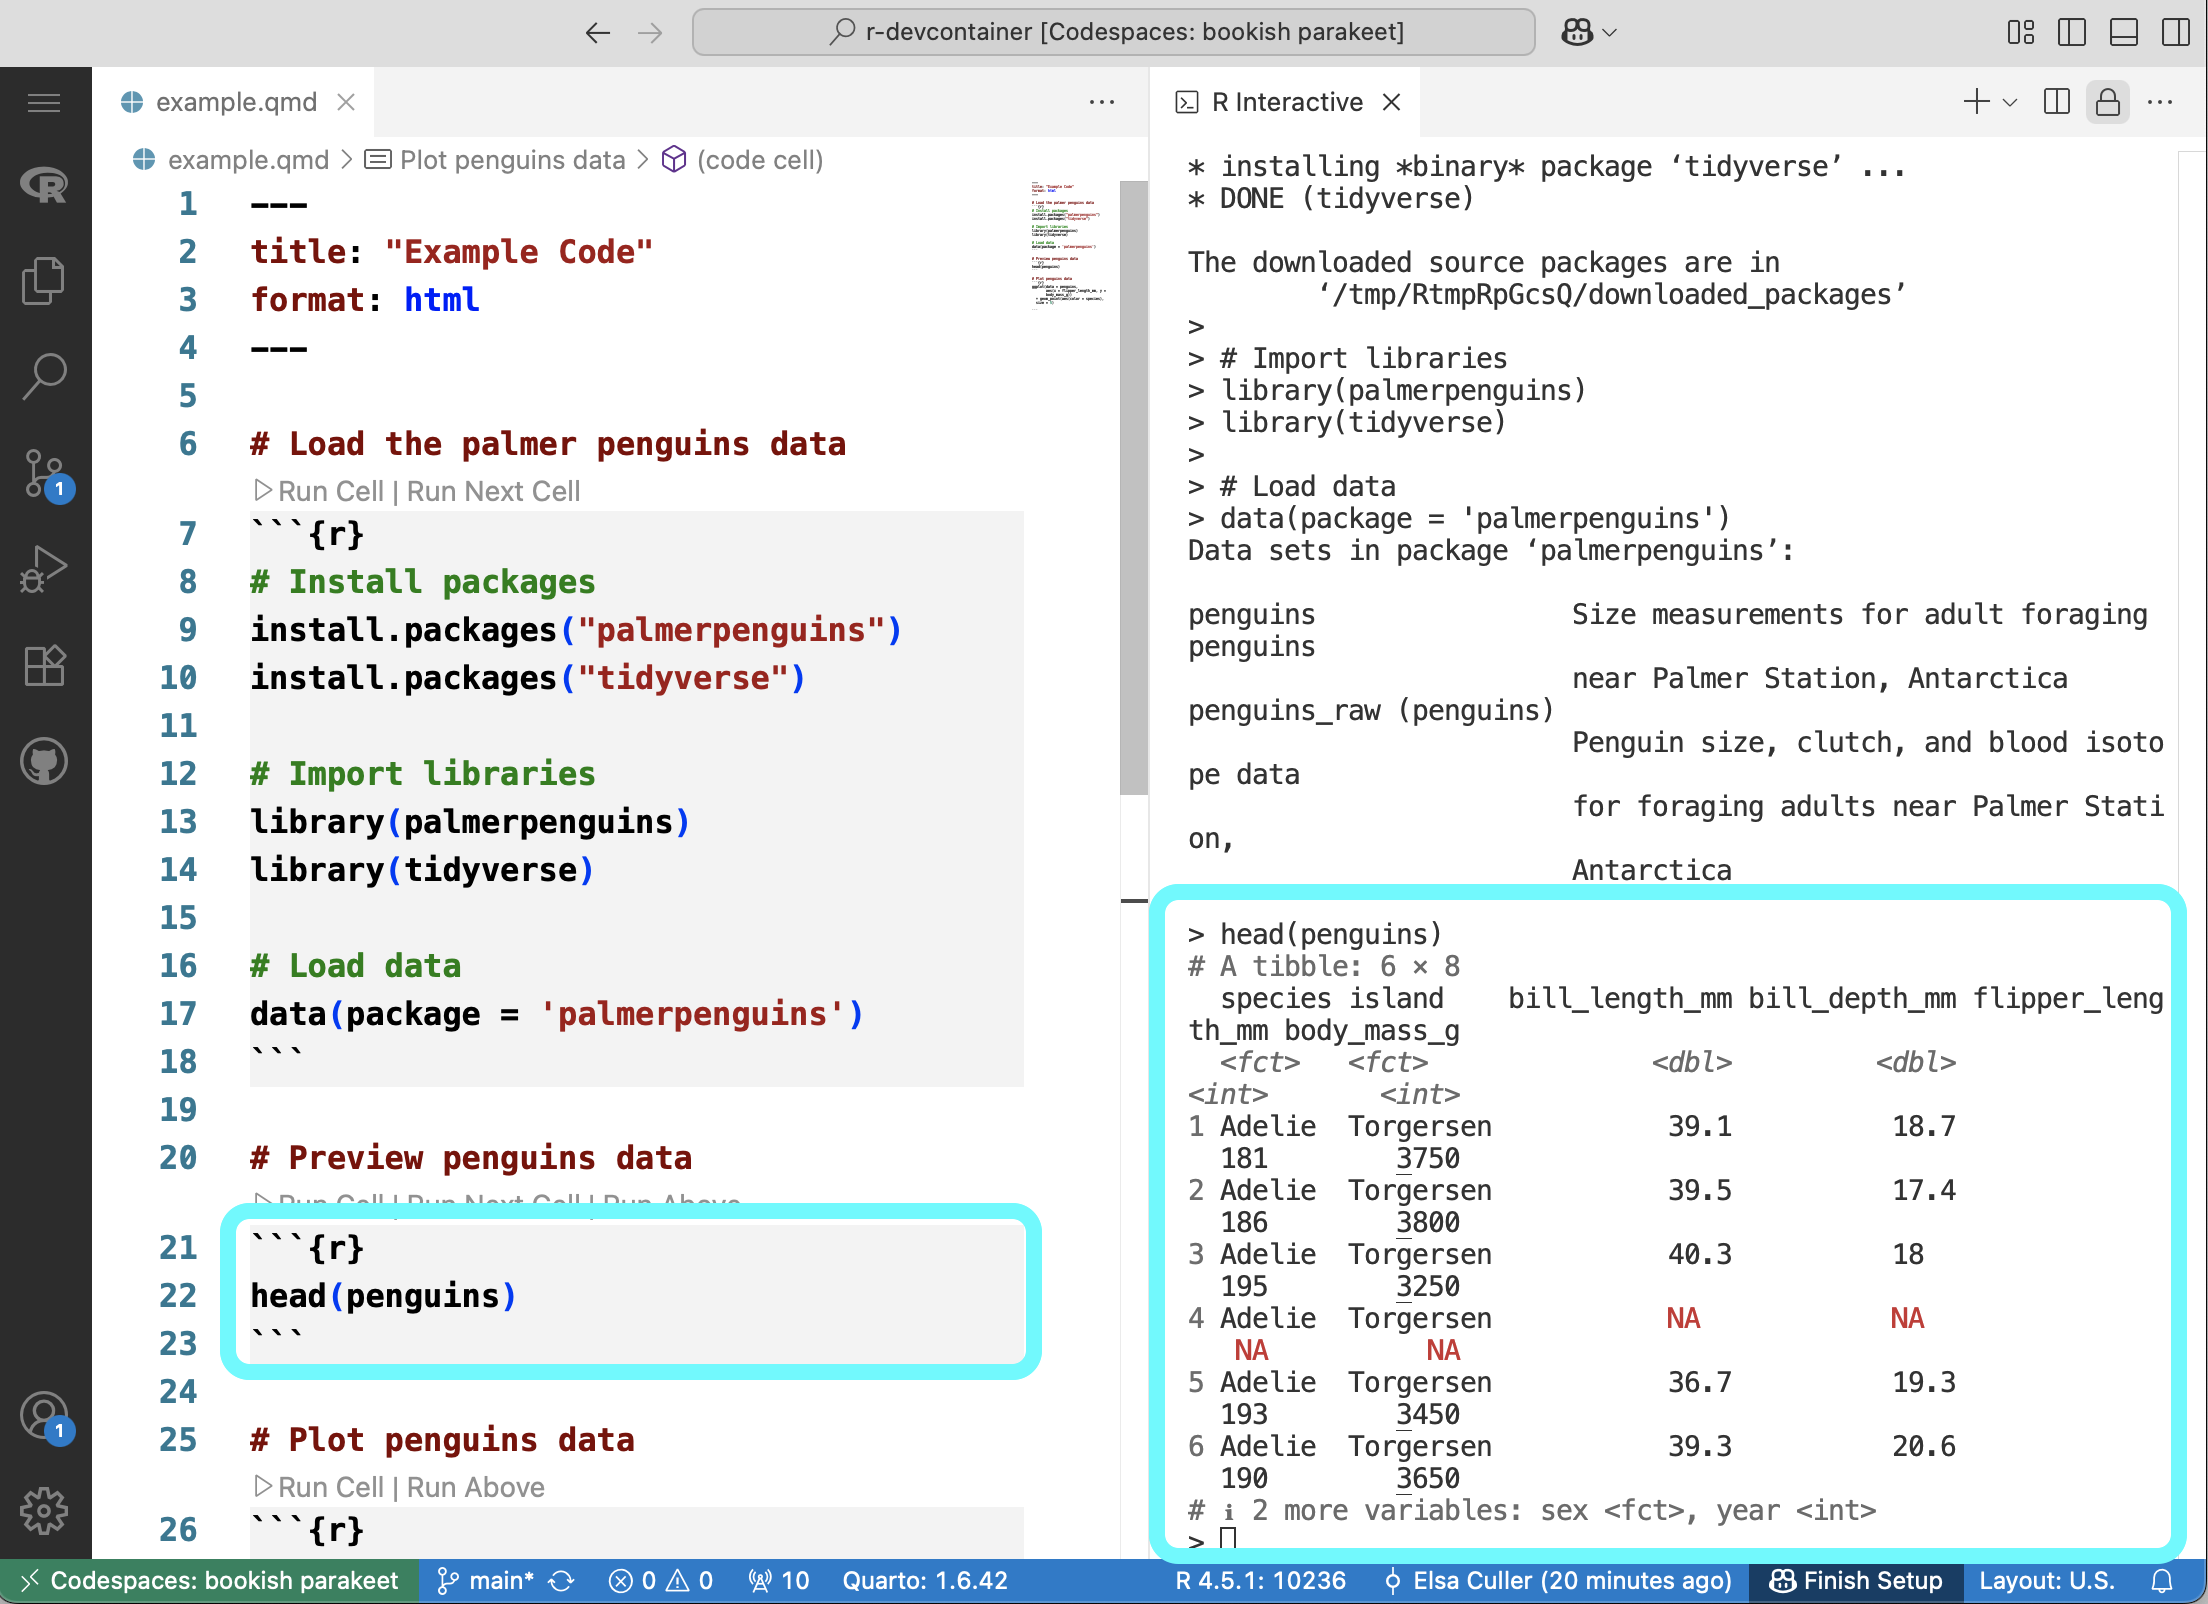This screenshot has width=2208, height=1604.
Task: Click the R 4.5.1: 10236 status item
Action: pyautogui.click(x=1260, y=1581)
